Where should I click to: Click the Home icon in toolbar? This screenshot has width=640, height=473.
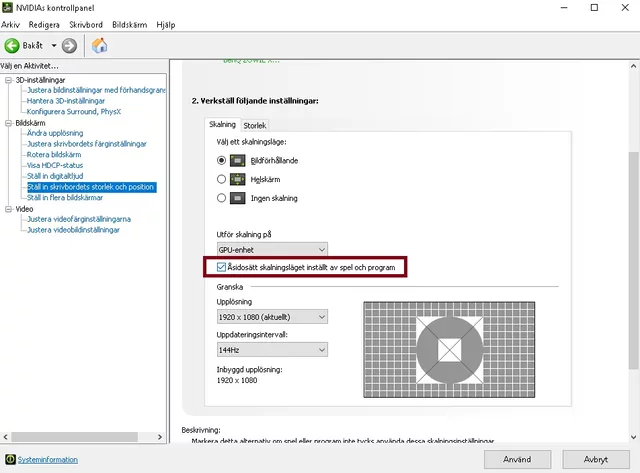click(100, 45)
